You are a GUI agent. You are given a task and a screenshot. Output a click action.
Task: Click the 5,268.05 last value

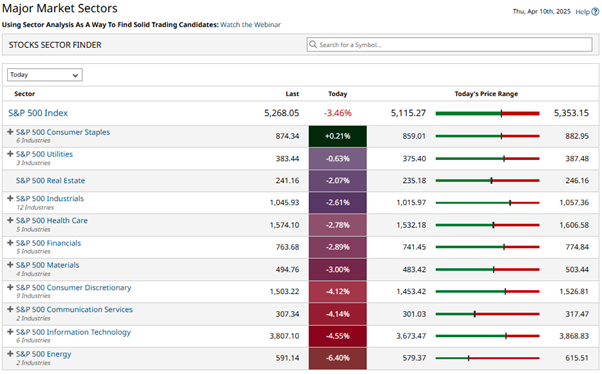click(282, 113)
